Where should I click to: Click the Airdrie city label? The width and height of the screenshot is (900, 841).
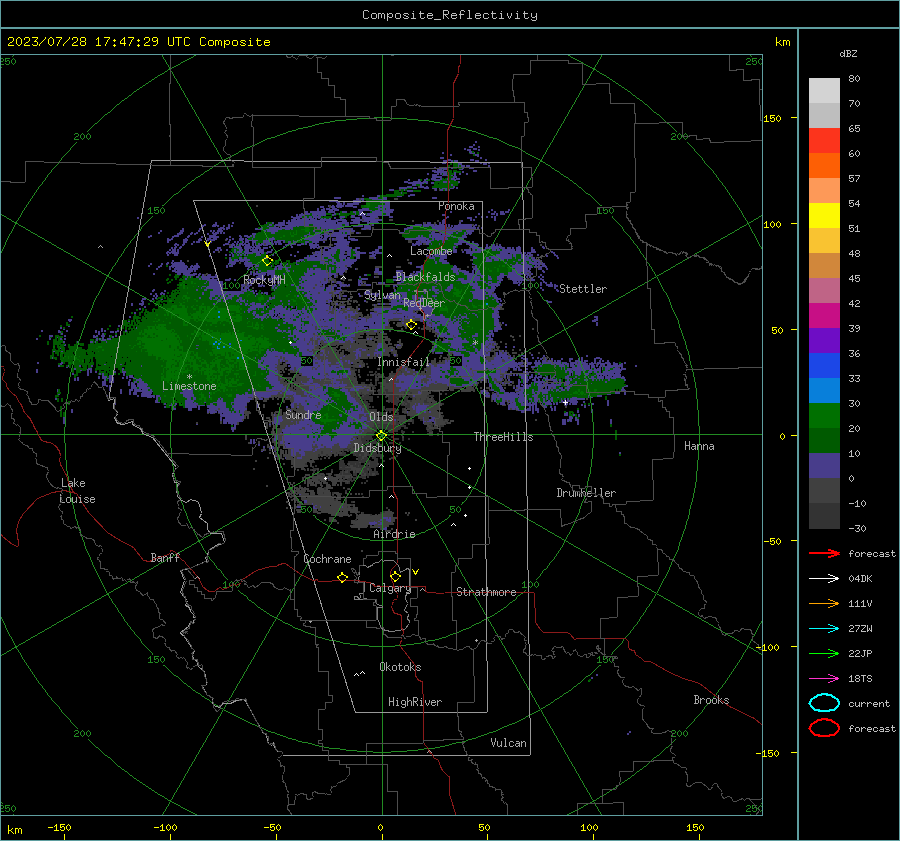tap(394, 534)
